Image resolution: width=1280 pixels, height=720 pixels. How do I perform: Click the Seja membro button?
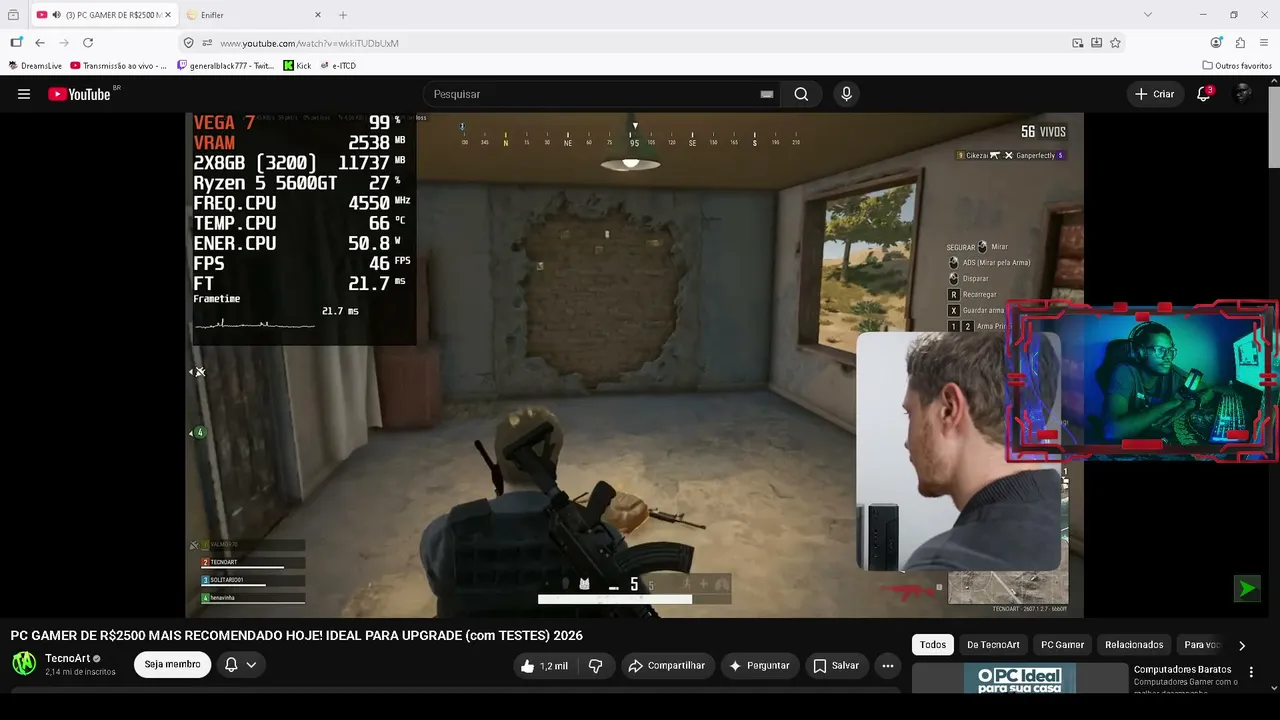(x=172, y=664)
